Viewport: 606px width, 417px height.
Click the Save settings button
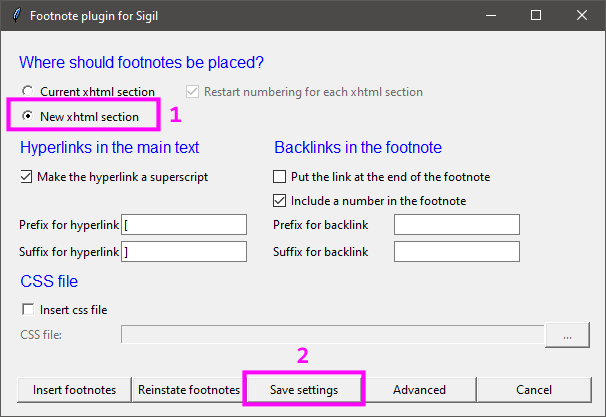[304, 389]
